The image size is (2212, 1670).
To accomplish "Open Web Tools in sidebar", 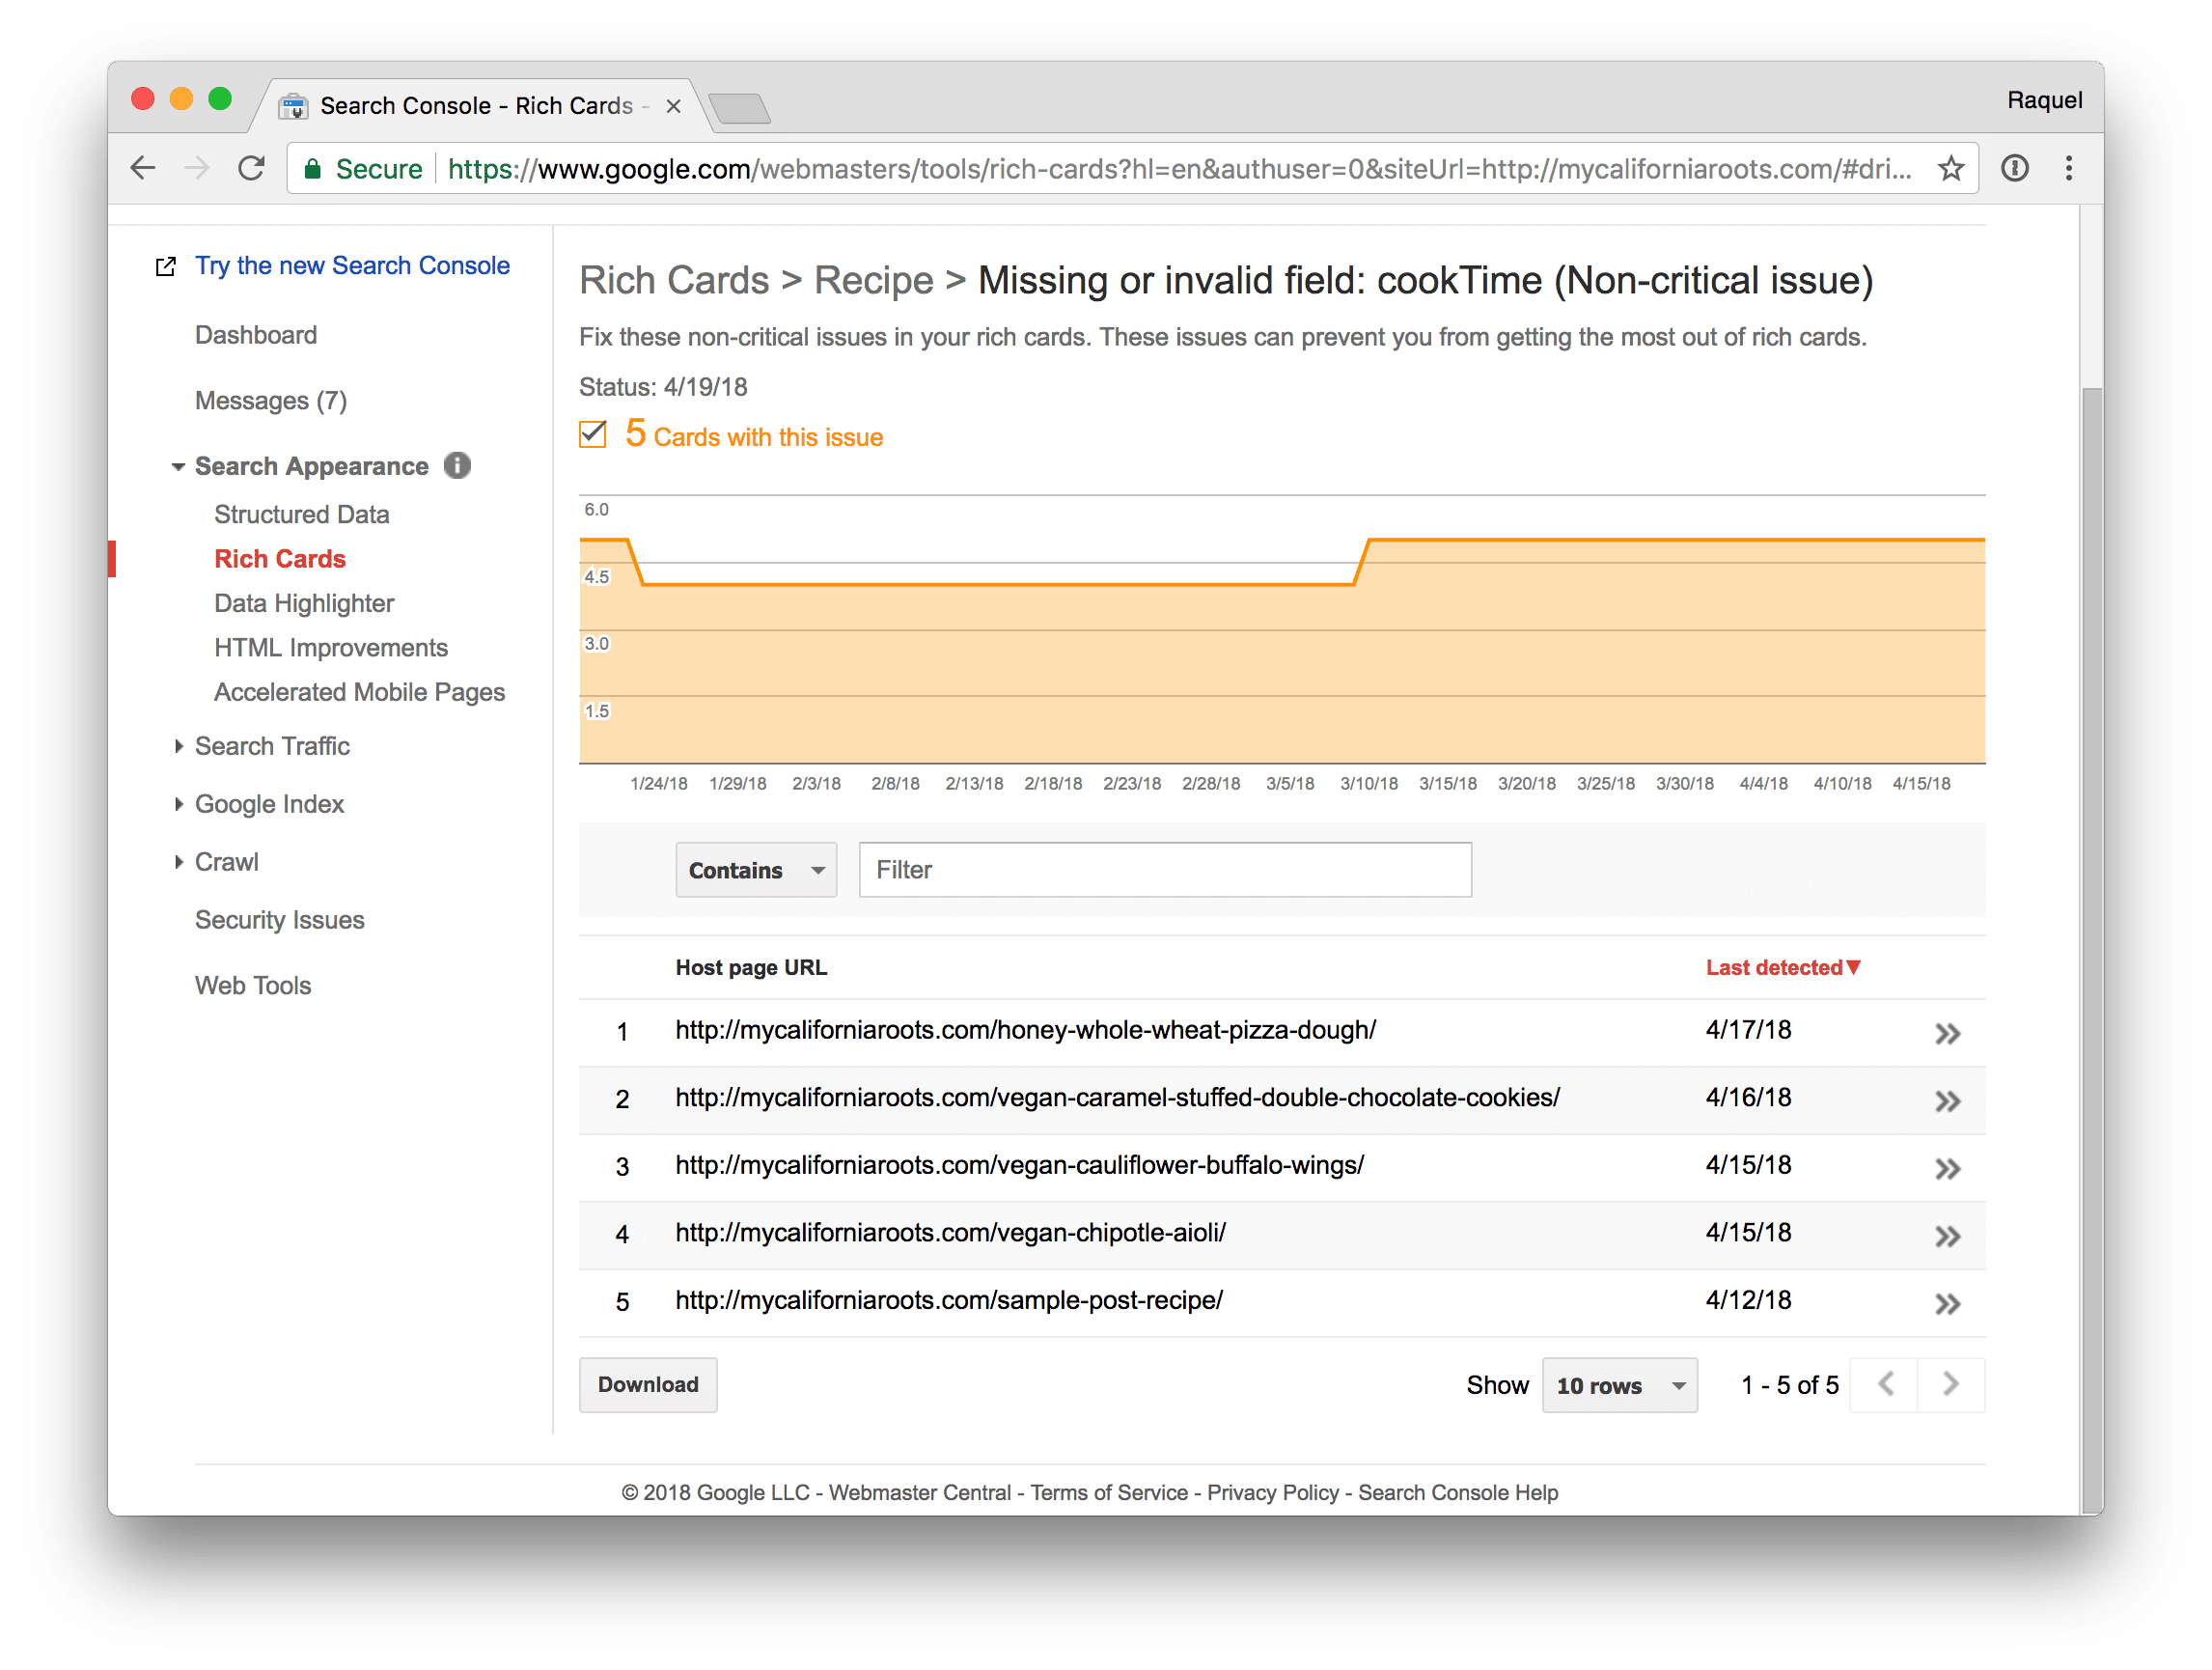I will (x=253, y=986).
